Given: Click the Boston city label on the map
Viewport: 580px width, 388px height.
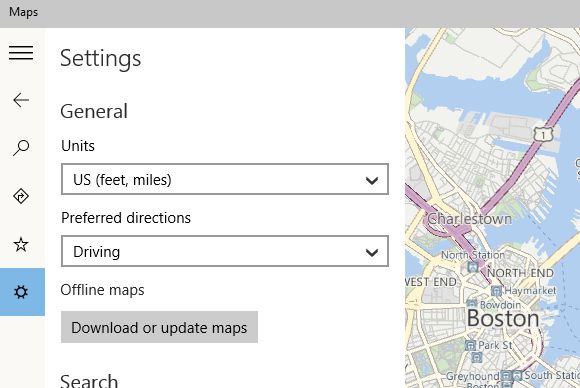Looking at the screenshot, I should [503, 318].
